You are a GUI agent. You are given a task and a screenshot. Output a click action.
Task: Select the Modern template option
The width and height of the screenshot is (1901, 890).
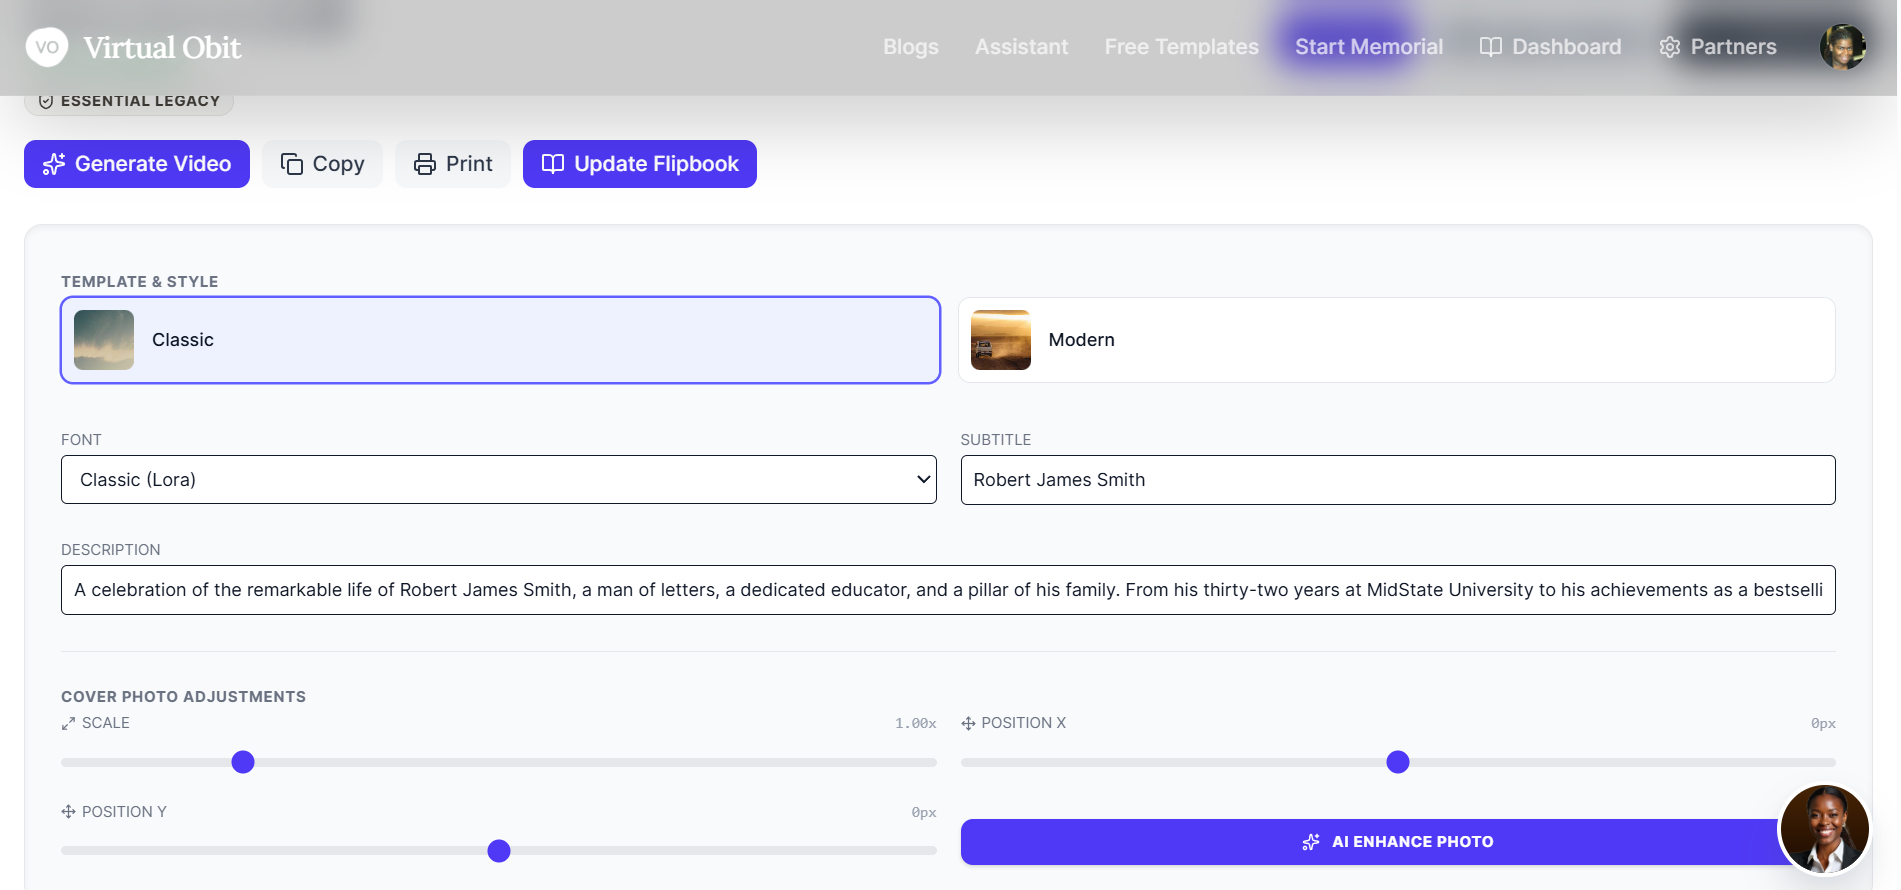[x=1396, y=340]
